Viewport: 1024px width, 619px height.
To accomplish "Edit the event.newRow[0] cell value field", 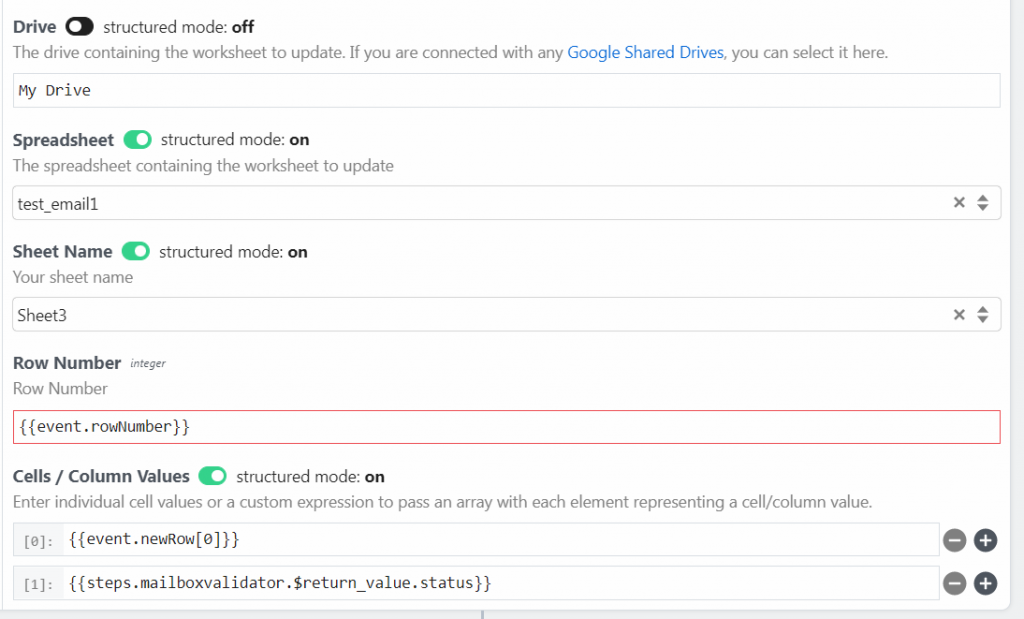I will [500, 540].
